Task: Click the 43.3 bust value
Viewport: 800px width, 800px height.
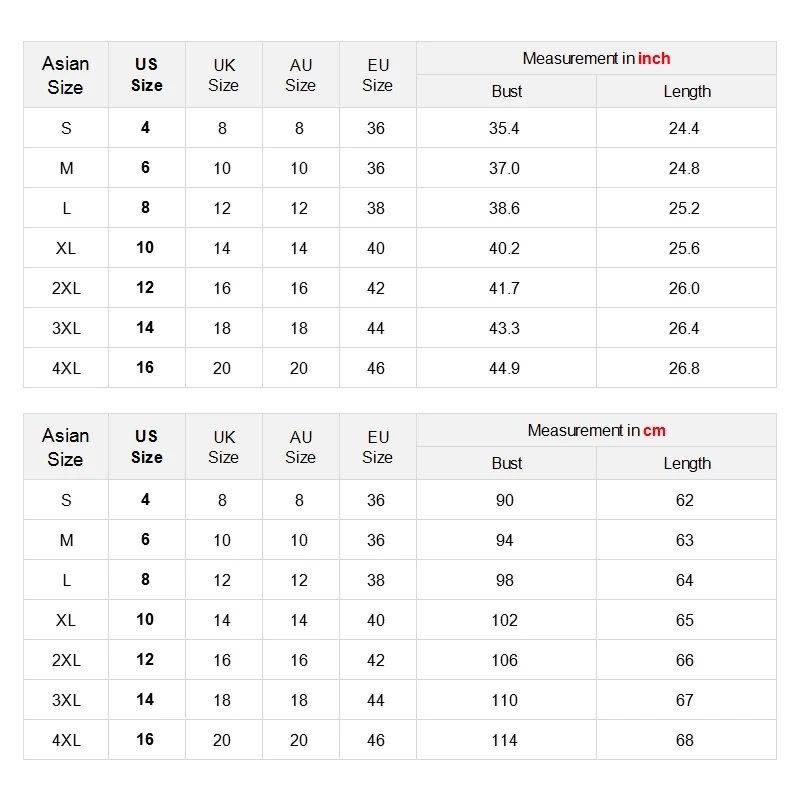Action: 504,329
